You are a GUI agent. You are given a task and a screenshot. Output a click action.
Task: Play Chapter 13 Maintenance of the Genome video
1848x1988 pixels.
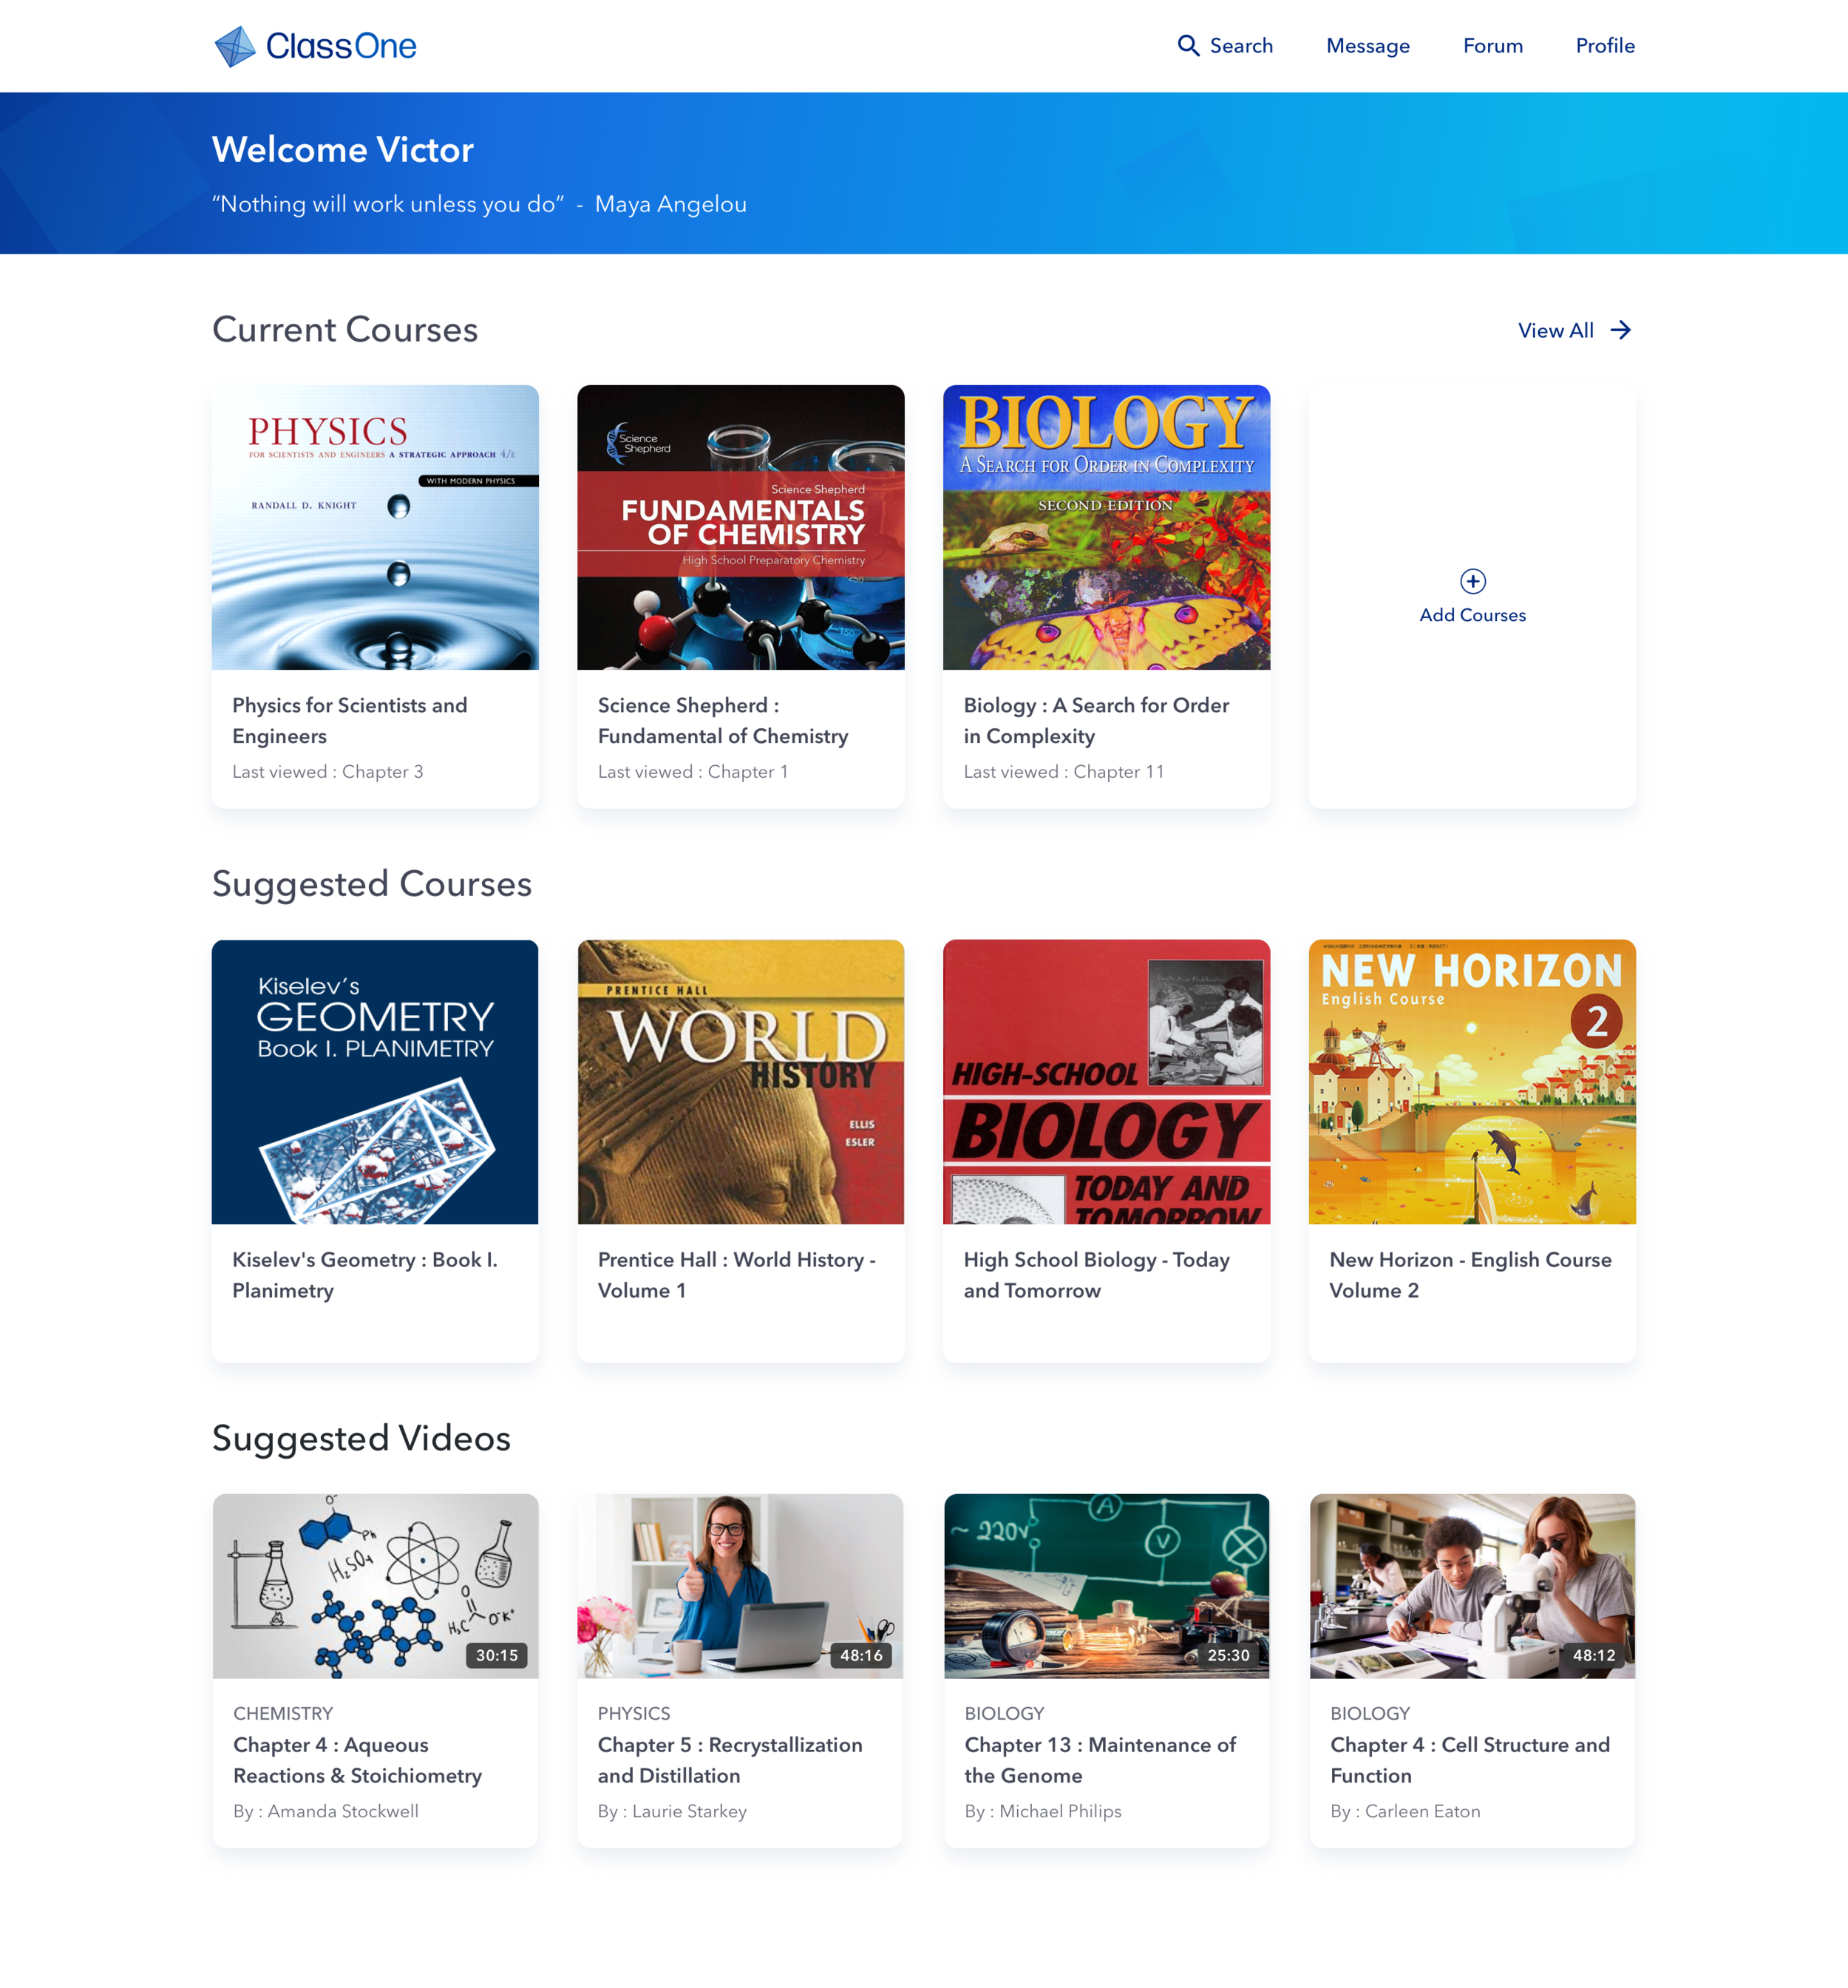1106,1585
